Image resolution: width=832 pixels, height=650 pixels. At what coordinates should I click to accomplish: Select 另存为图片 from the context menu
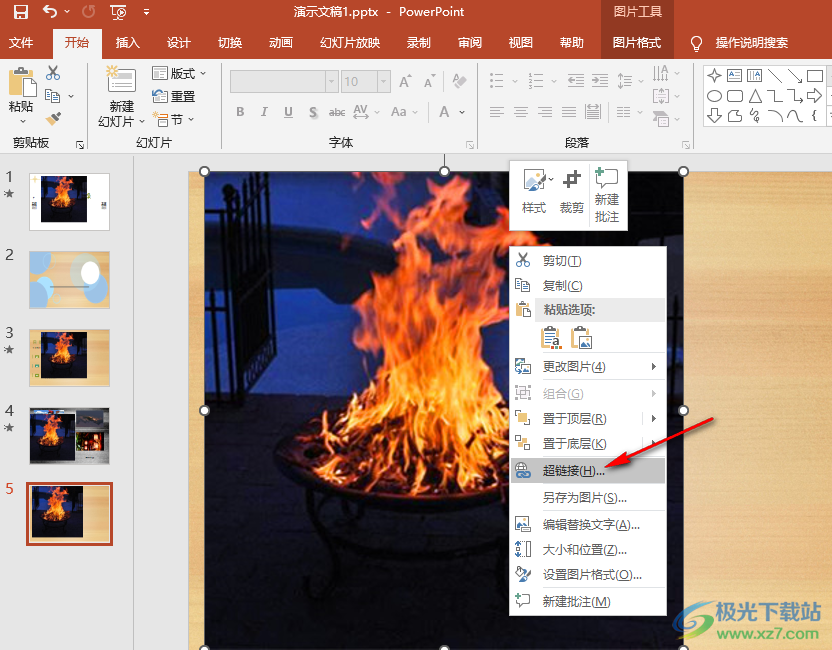584,497
